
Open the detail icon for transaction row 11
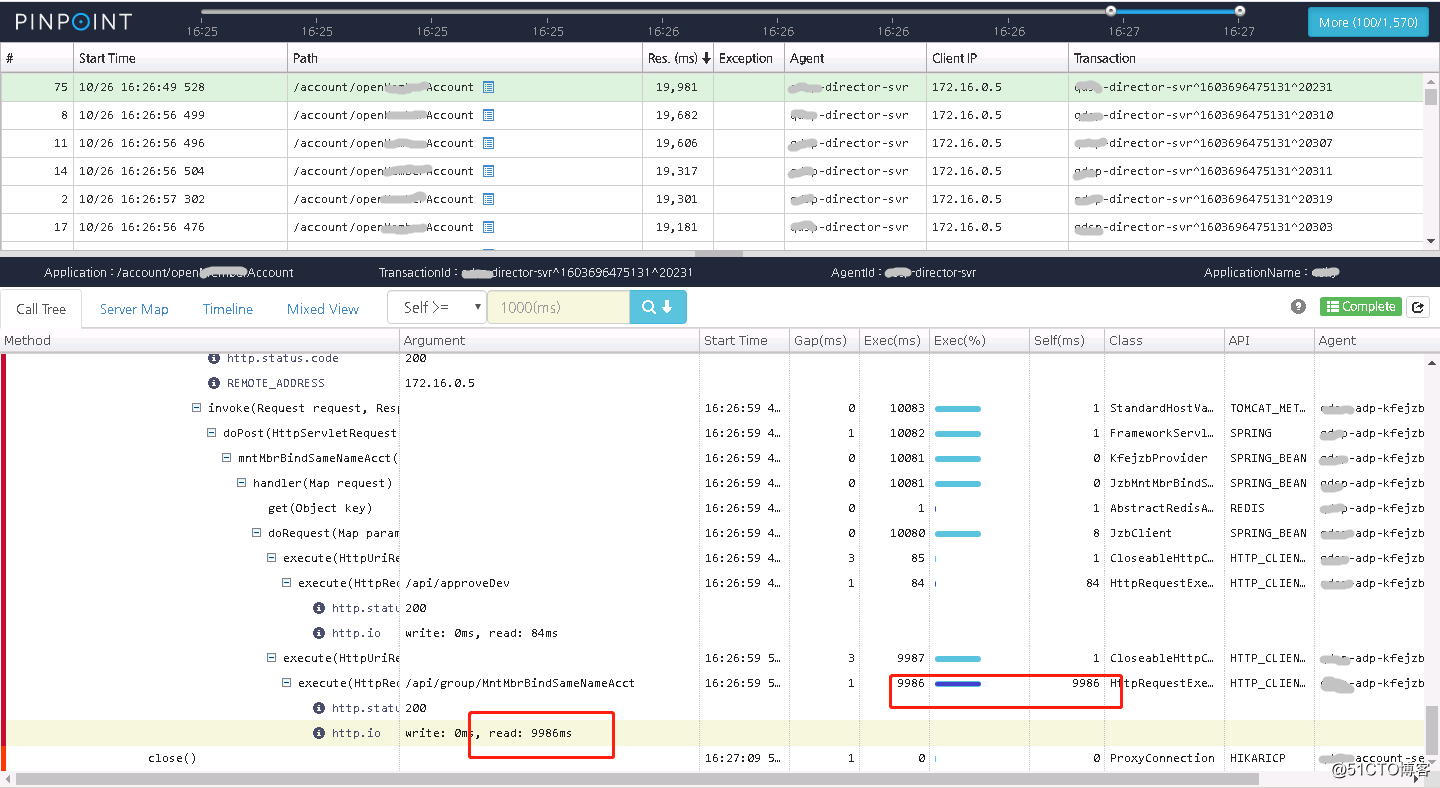[x=488, y=143]
